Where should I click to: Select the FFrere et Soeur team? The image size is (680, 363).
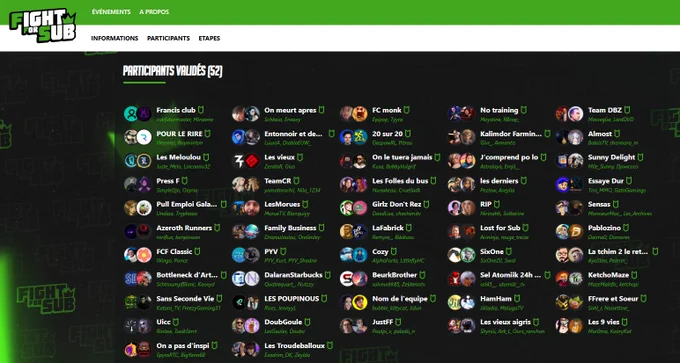[x=613, y=298]
